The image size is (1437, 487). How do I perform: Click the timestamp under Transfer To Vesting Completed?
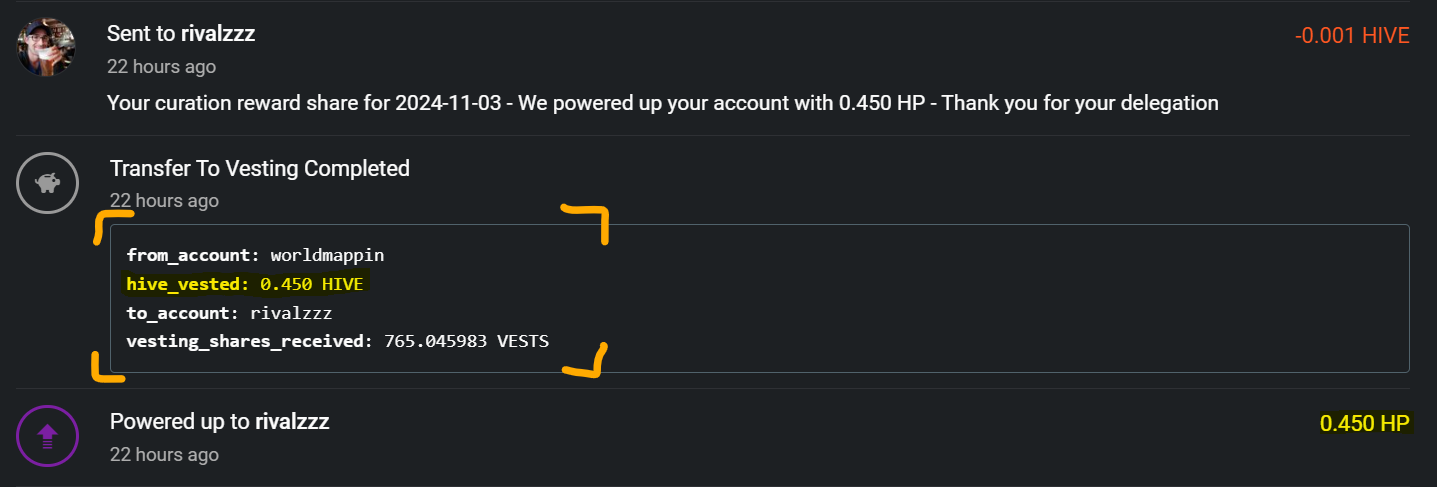(164, 201)
